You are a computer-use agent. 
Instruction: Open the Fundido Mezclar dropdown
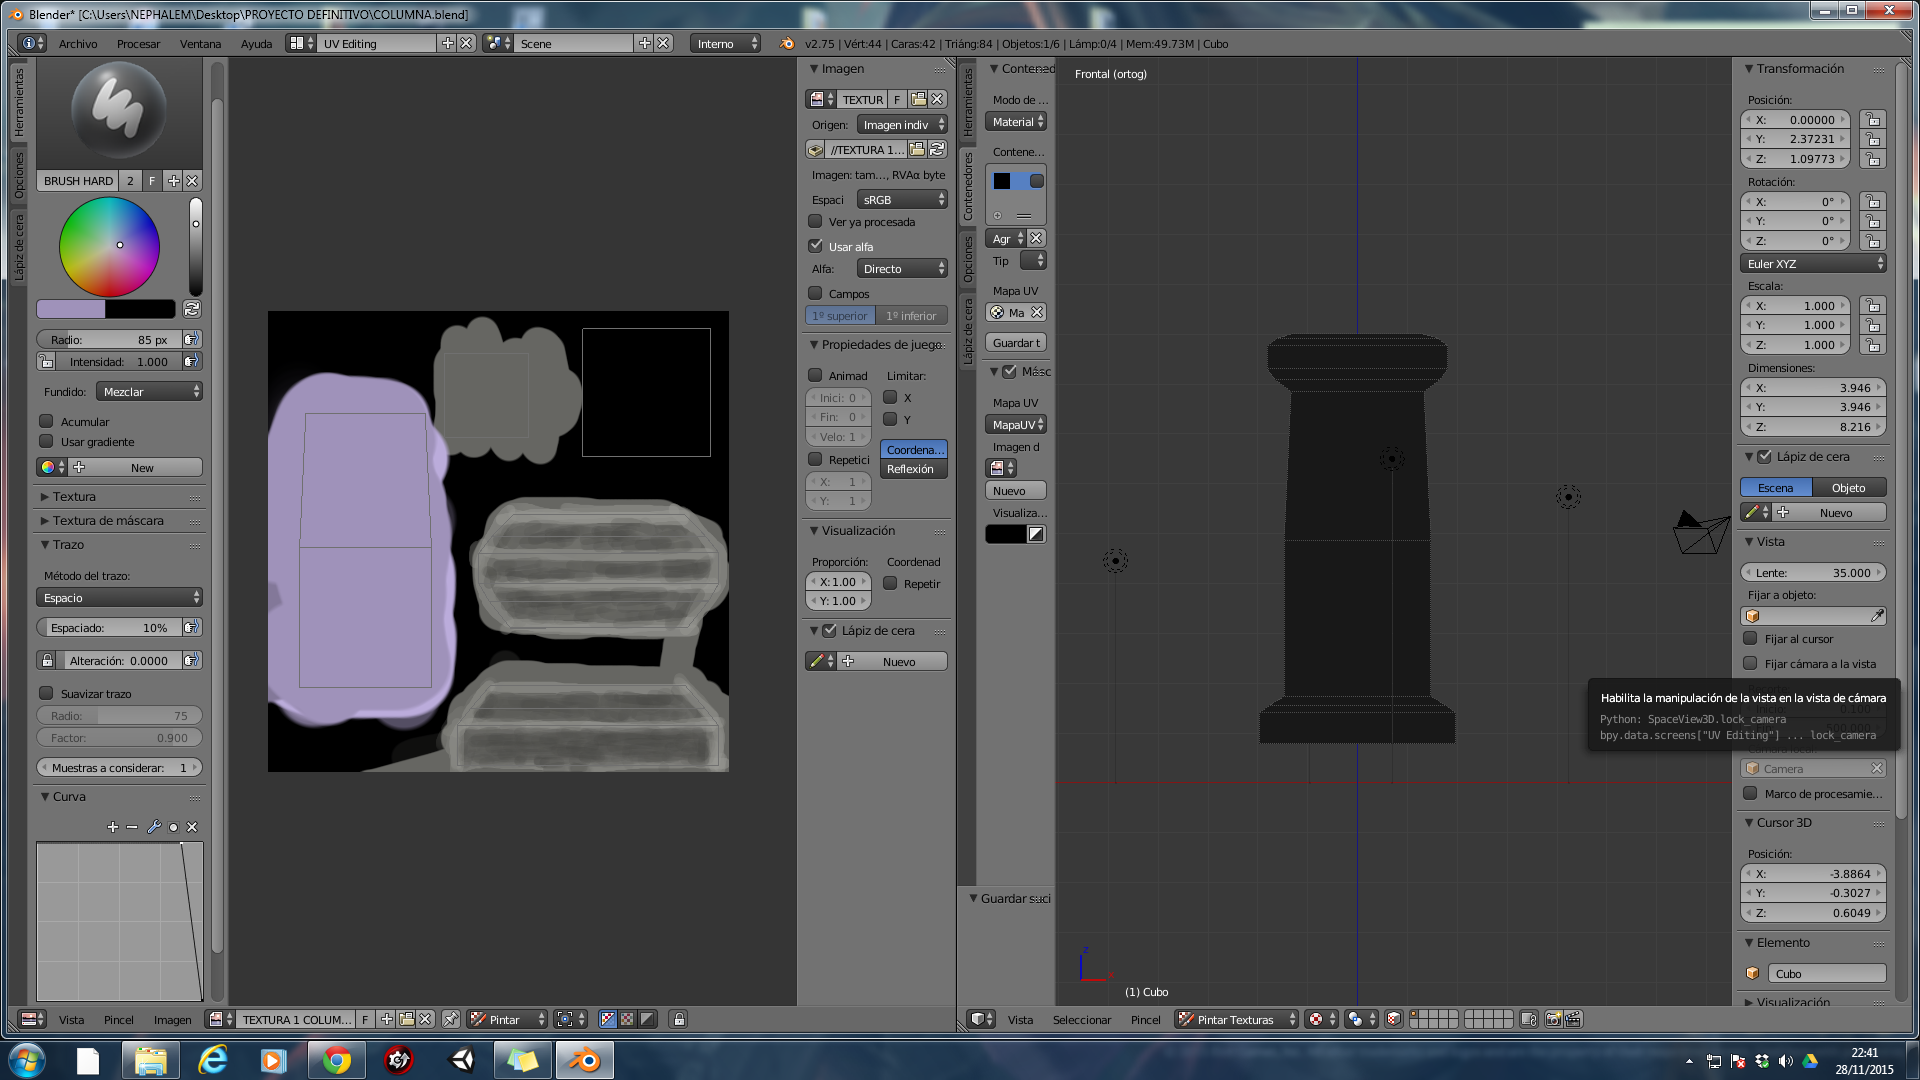click(x=150, y=392)
